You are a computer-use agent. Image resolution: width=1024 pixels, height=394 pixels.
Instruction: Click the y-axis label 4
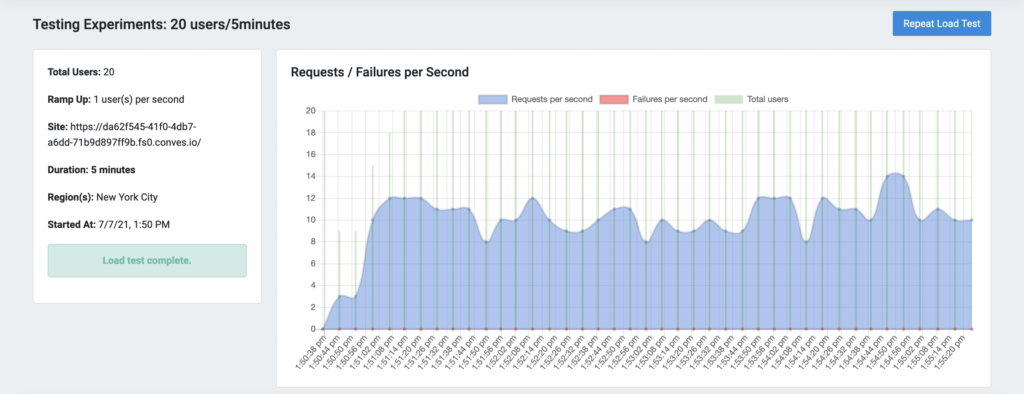click(313, 285)
